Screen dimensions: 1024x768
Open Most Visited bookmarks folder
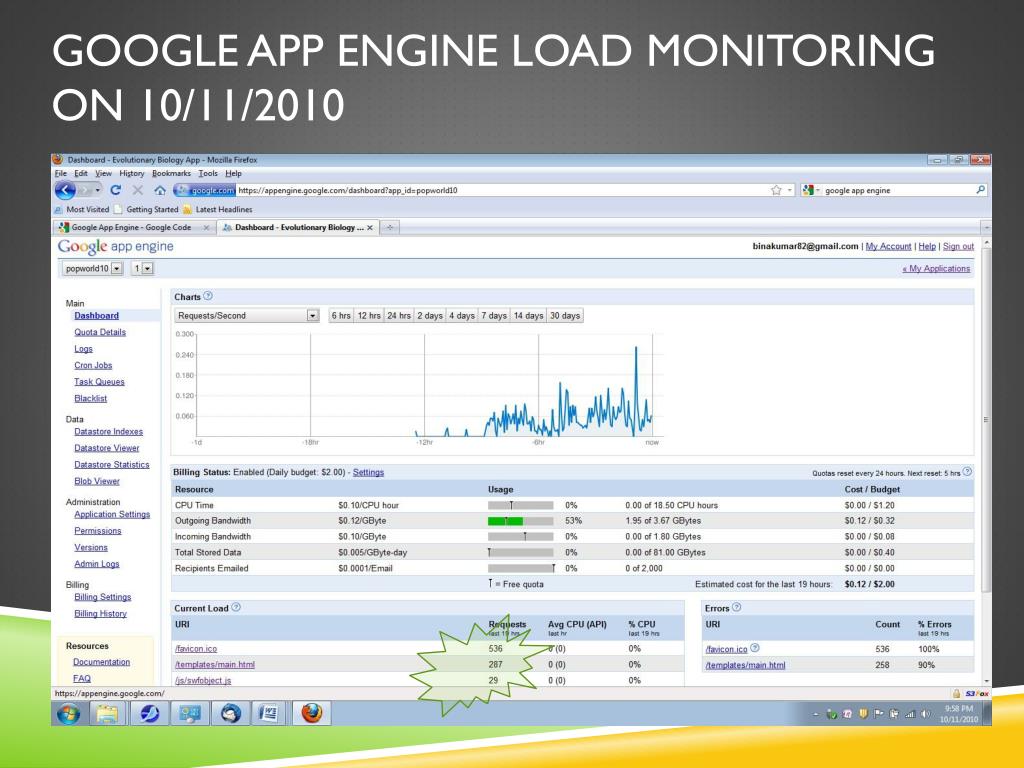pos(82,210)
